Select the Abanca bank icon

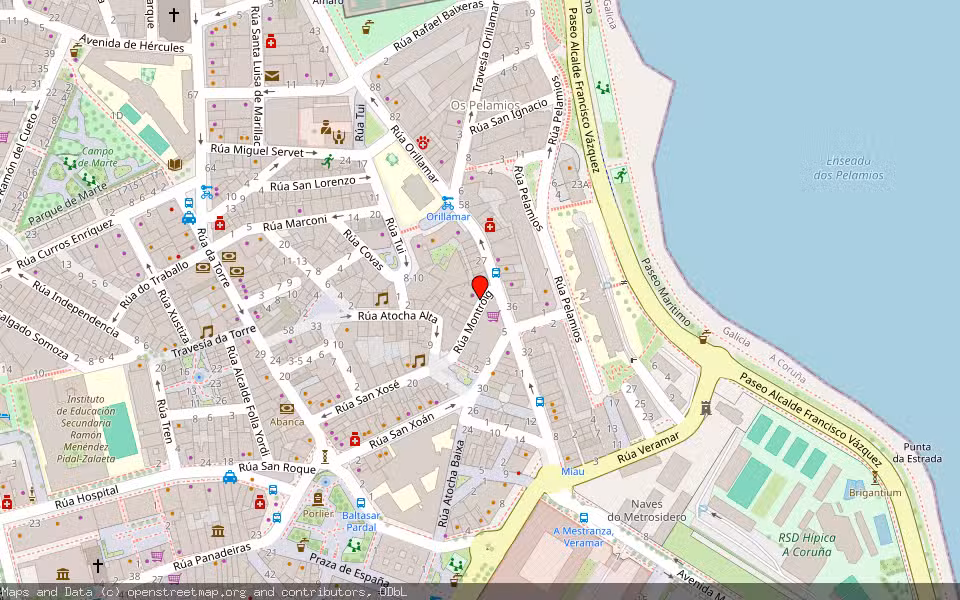click(287, 409)
